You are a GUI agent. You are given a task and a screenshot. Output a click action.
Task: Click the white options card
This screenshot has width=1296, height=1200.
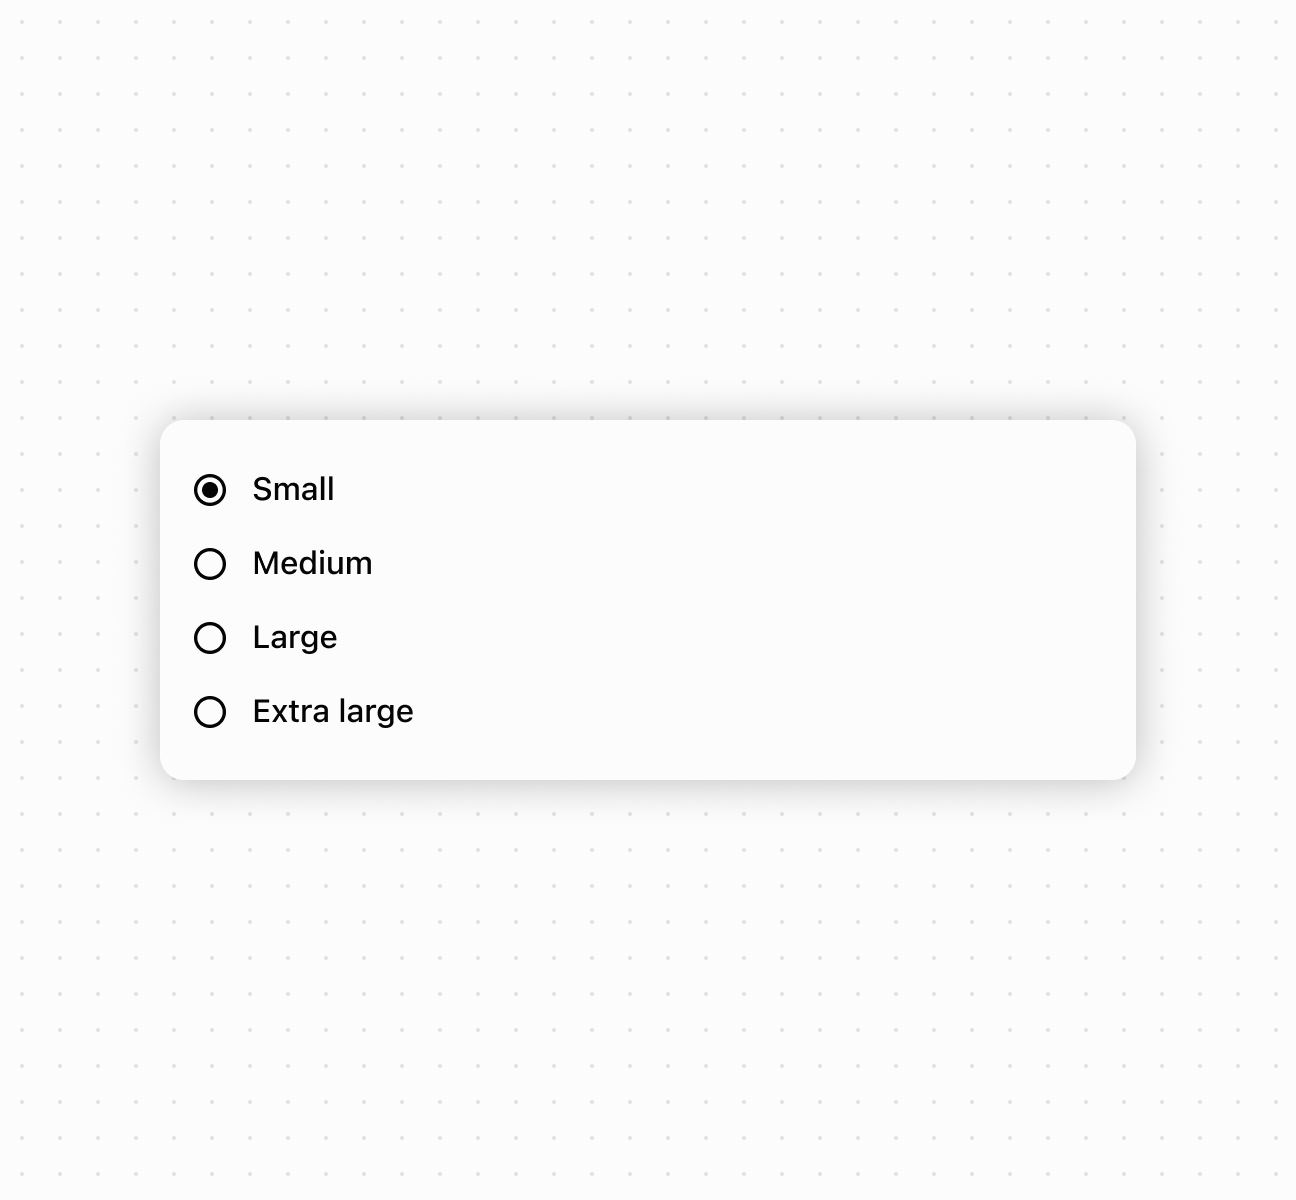tap(800, 600)
